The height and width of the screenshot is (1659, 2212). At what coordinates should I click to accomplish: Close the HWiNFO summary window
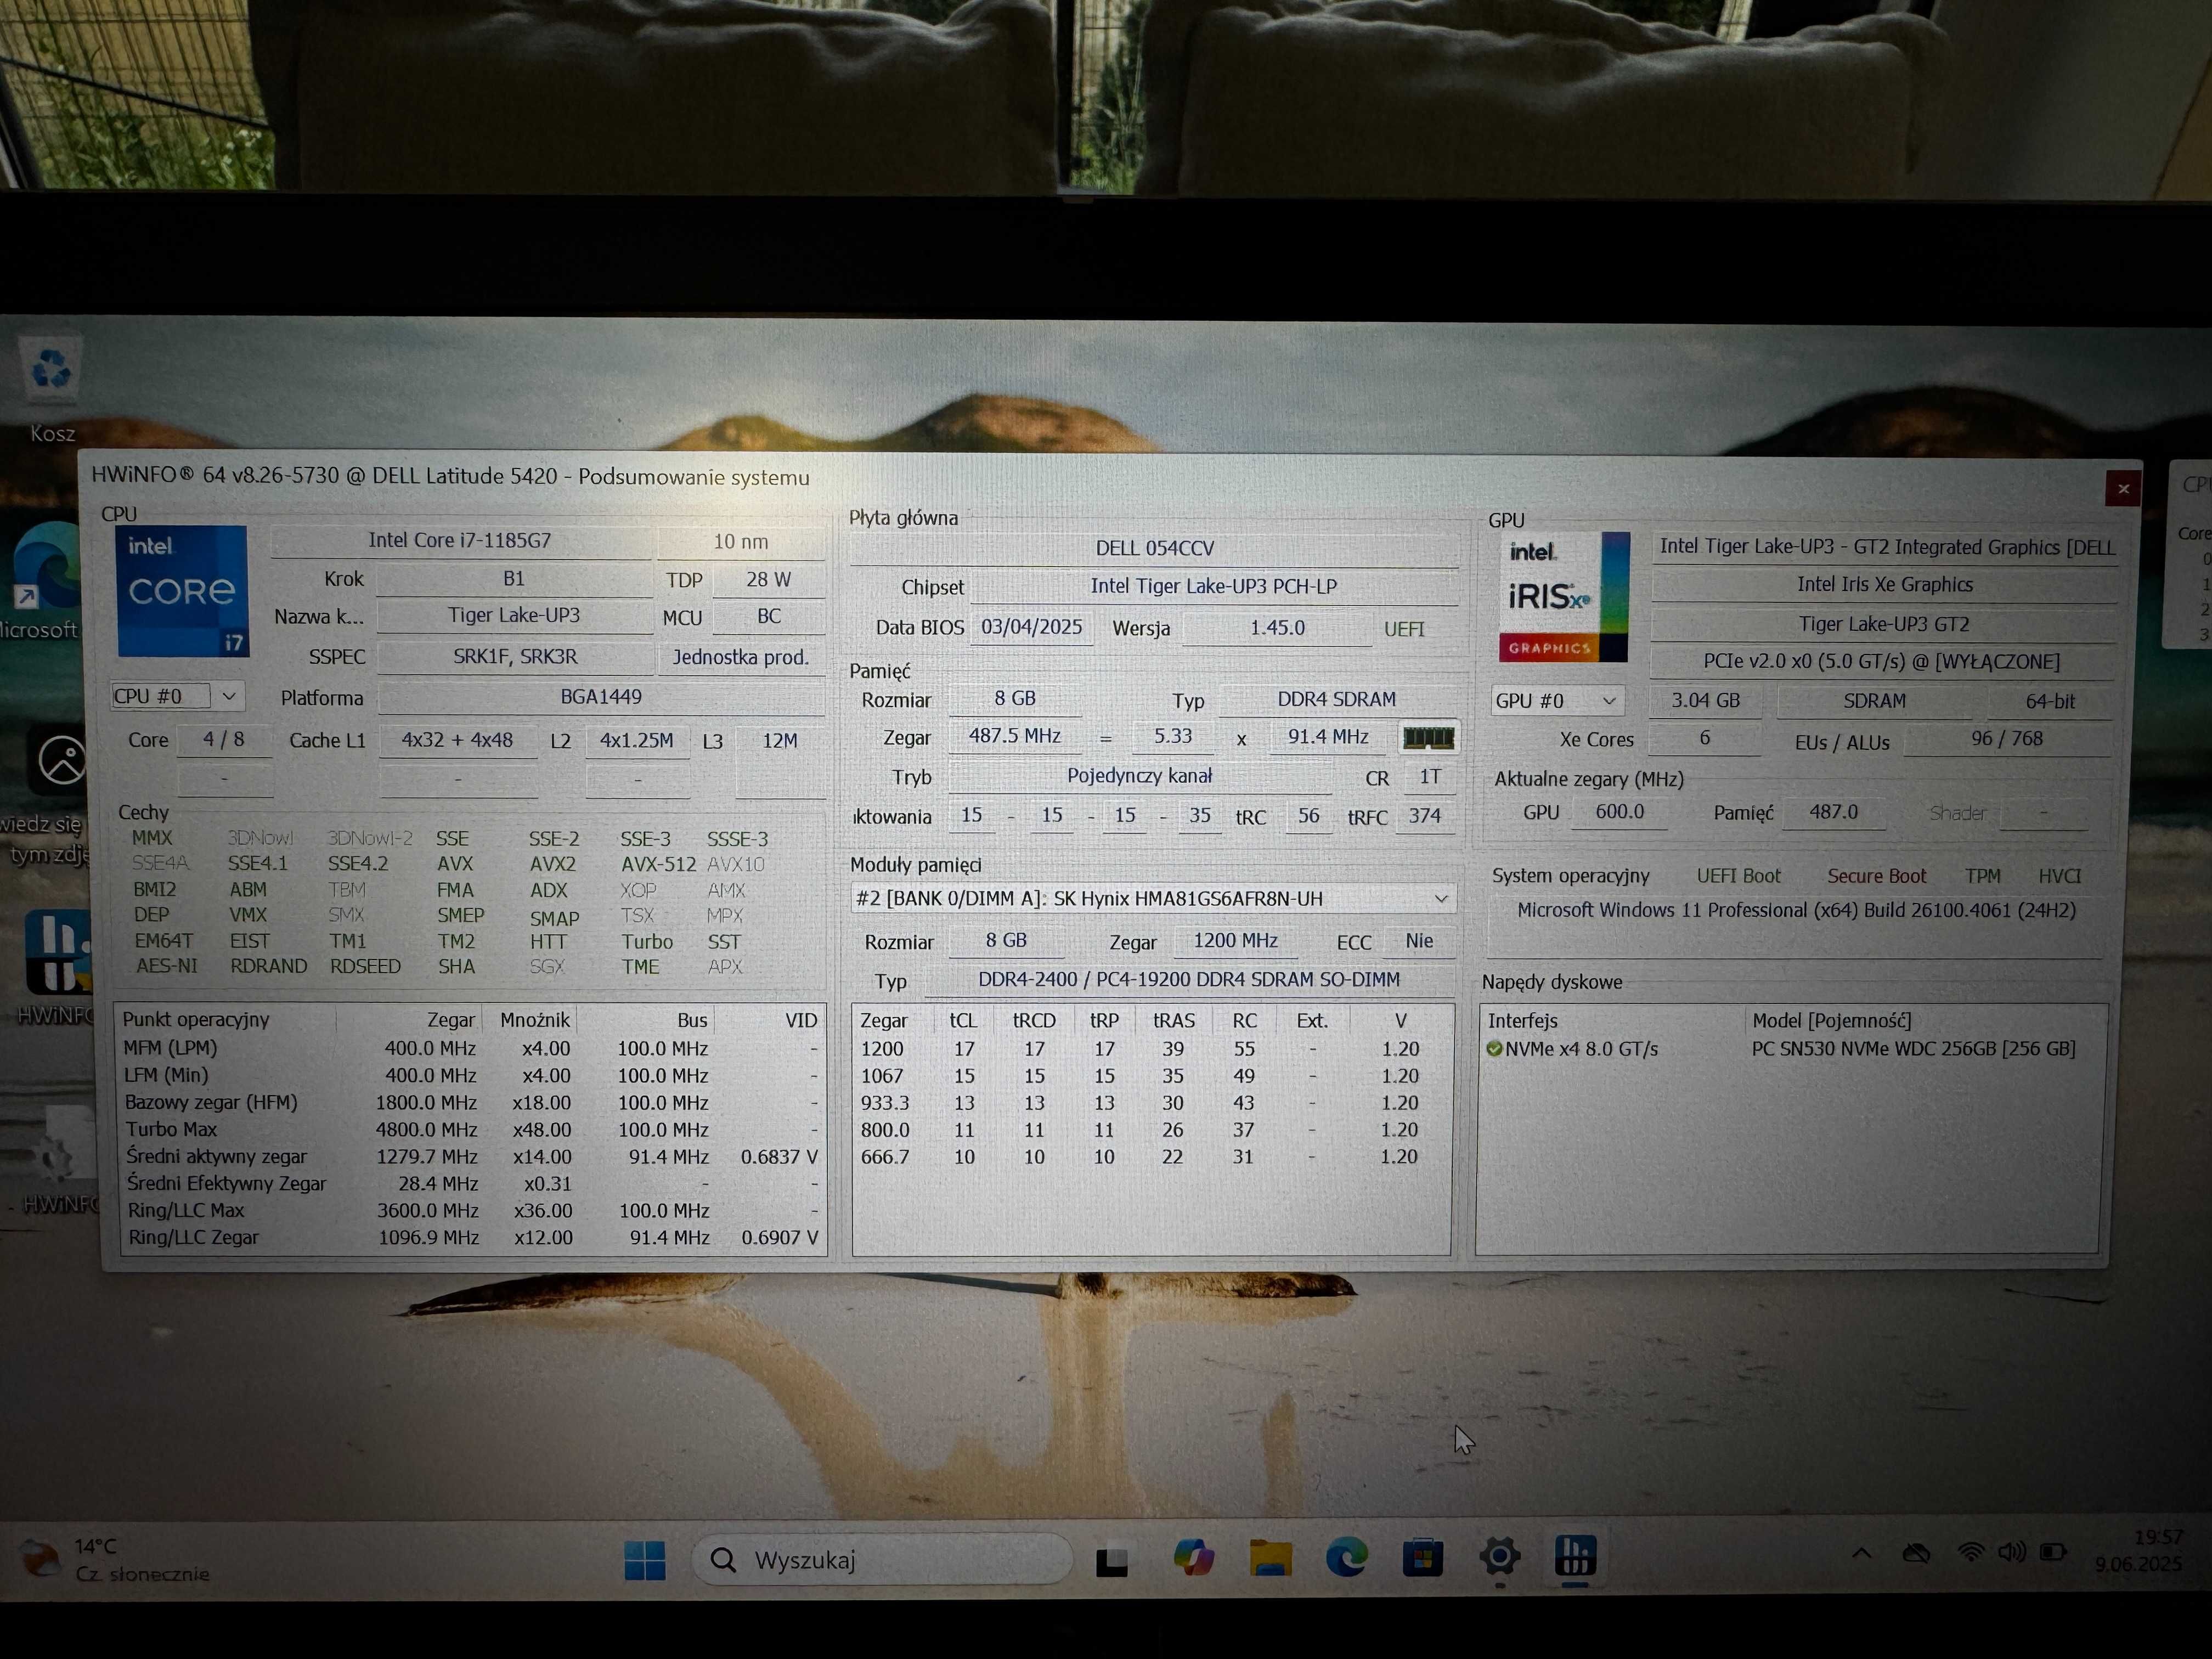click(x=2122, y=488)
